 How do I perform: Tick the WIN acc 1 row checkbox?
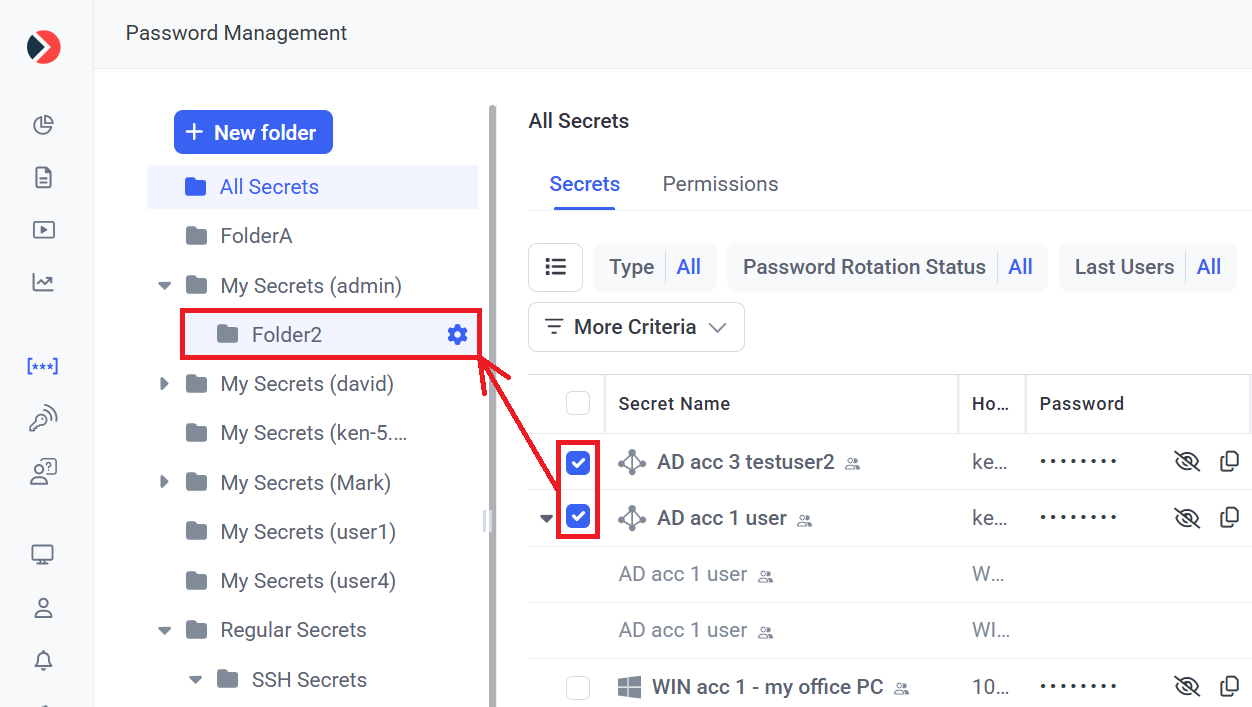point(578,688)
